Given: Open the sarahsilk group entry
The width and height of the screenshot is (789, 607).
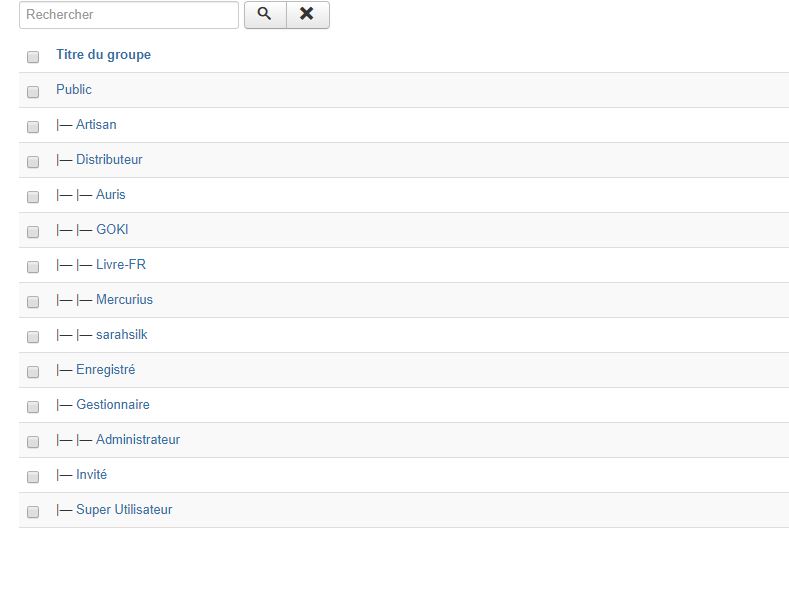Looking at the screenshot, I should pyautogui.click(x=121, y=335).
